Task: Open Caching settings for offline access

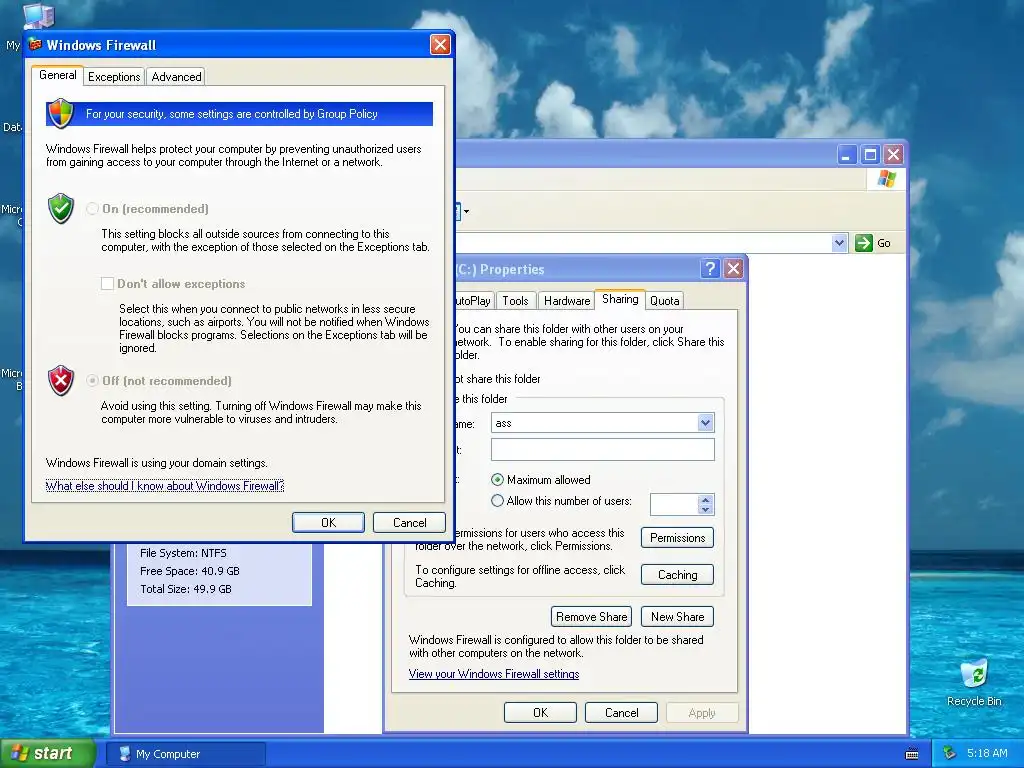Action: tap(677, 575)
